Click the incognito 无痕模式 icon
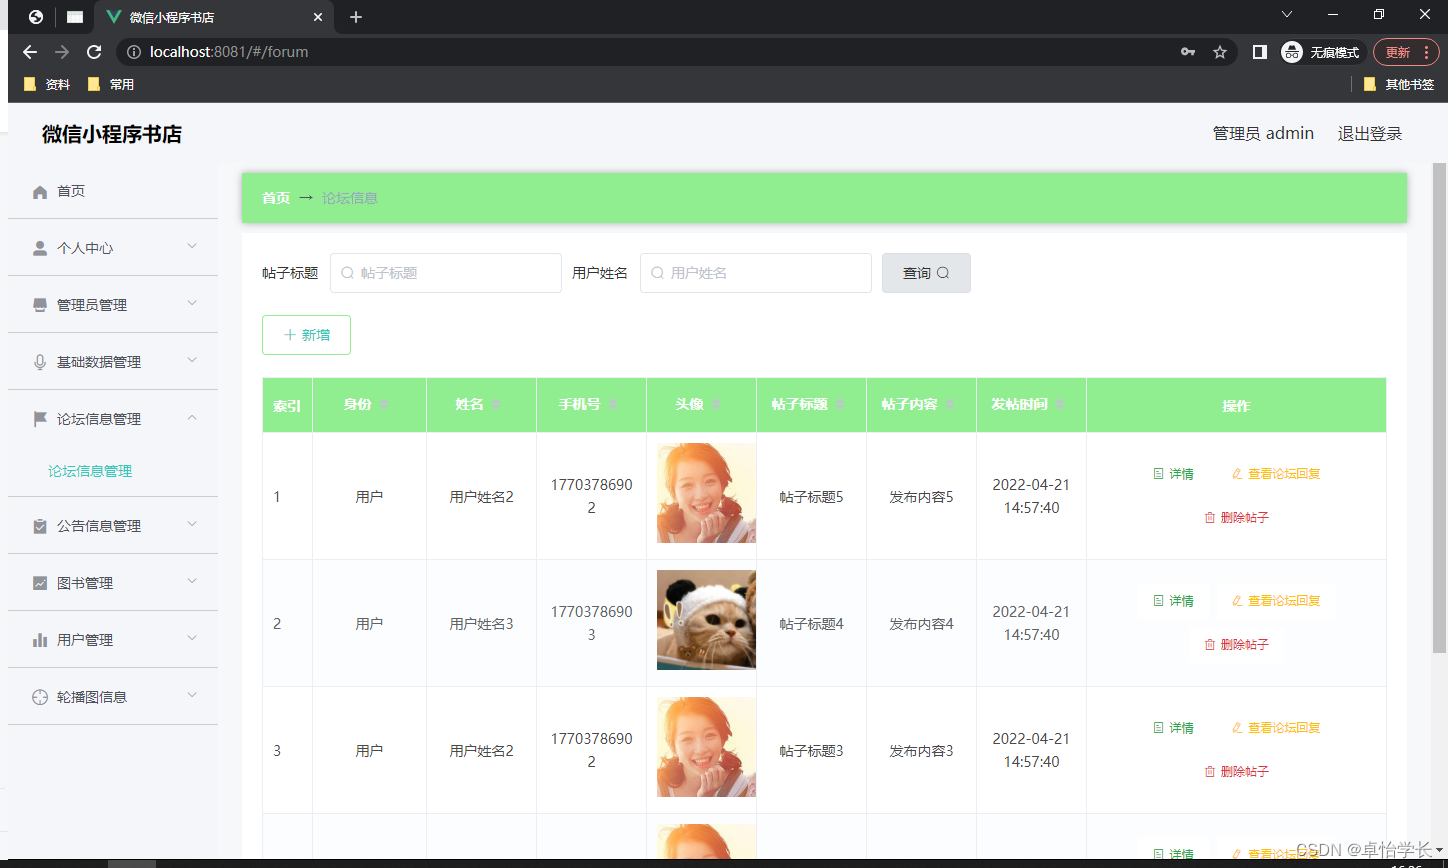The image size is (1448, 868). pos(1292,52)
